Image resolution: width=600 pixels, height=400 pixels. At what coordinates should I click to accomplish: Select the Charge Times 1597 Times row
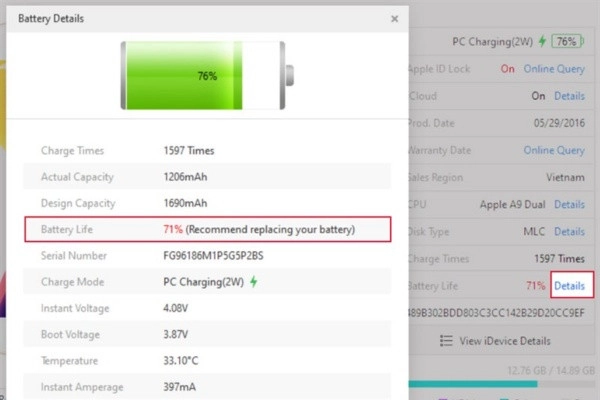point(208,151)
